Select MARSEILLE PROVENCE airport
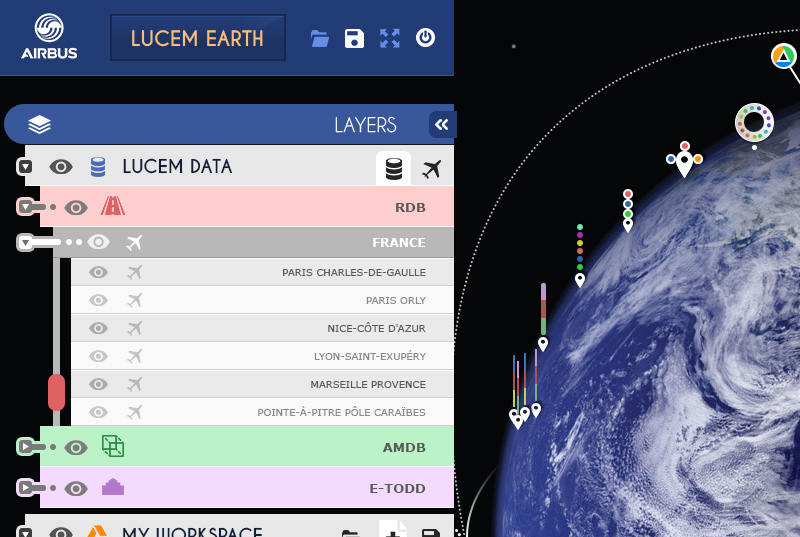This screenshot has width=800, height=537. tap(368, 385)
